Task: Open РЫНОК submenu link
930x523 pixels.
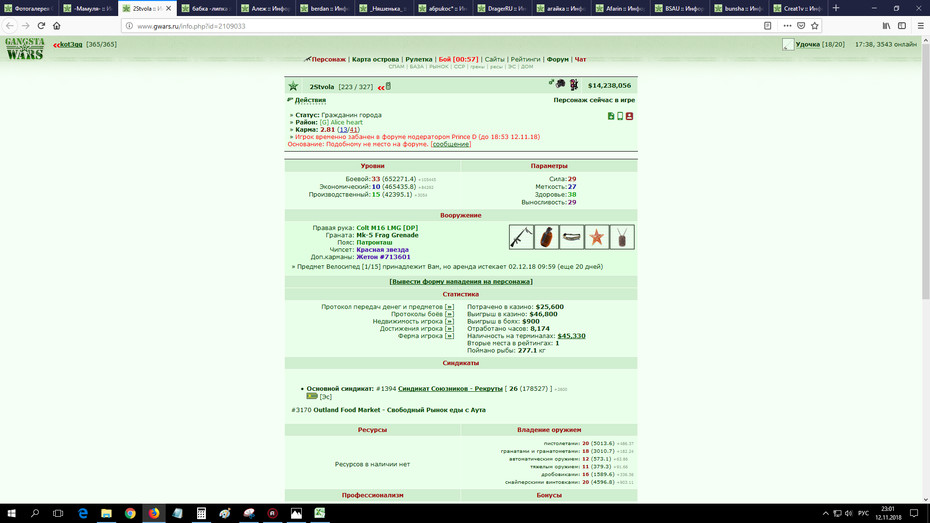Action: click(439, 67)
